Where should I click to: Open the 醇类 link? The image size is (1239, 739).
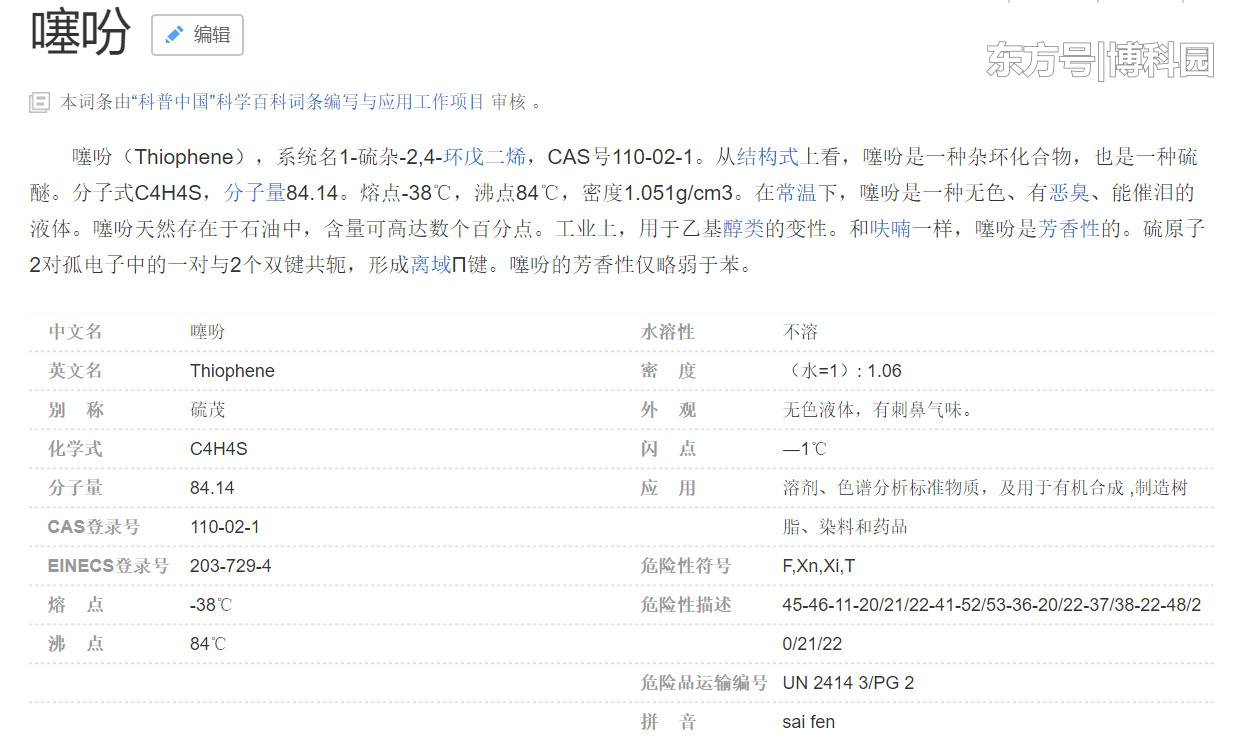click(743, 229)
